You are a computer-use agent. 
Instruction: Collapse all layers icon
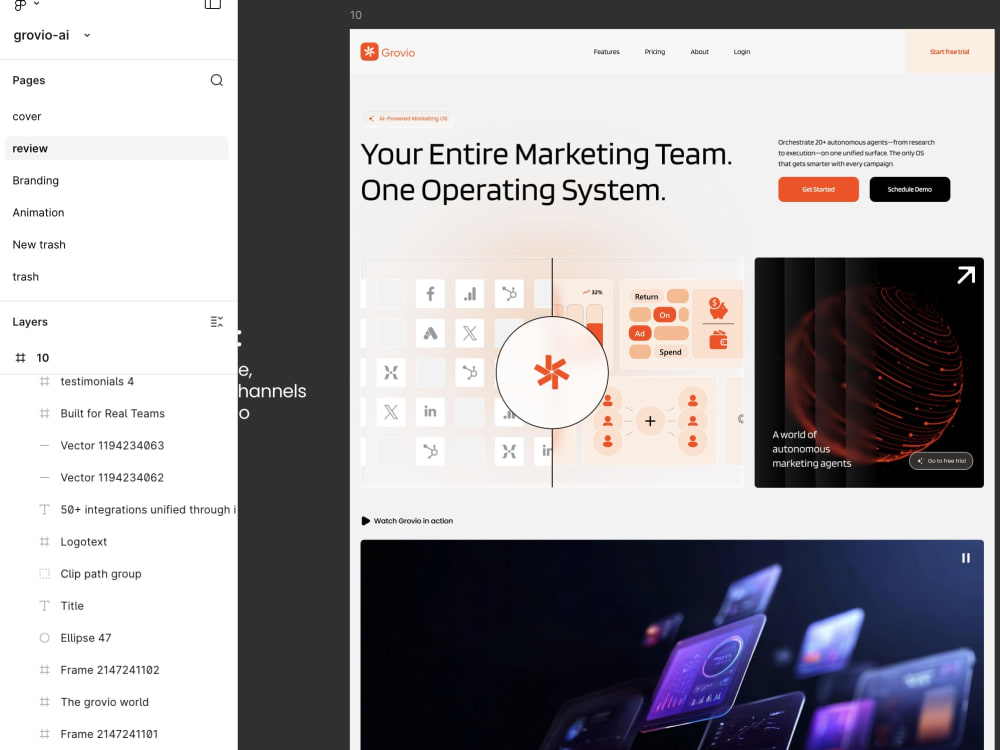217,321
